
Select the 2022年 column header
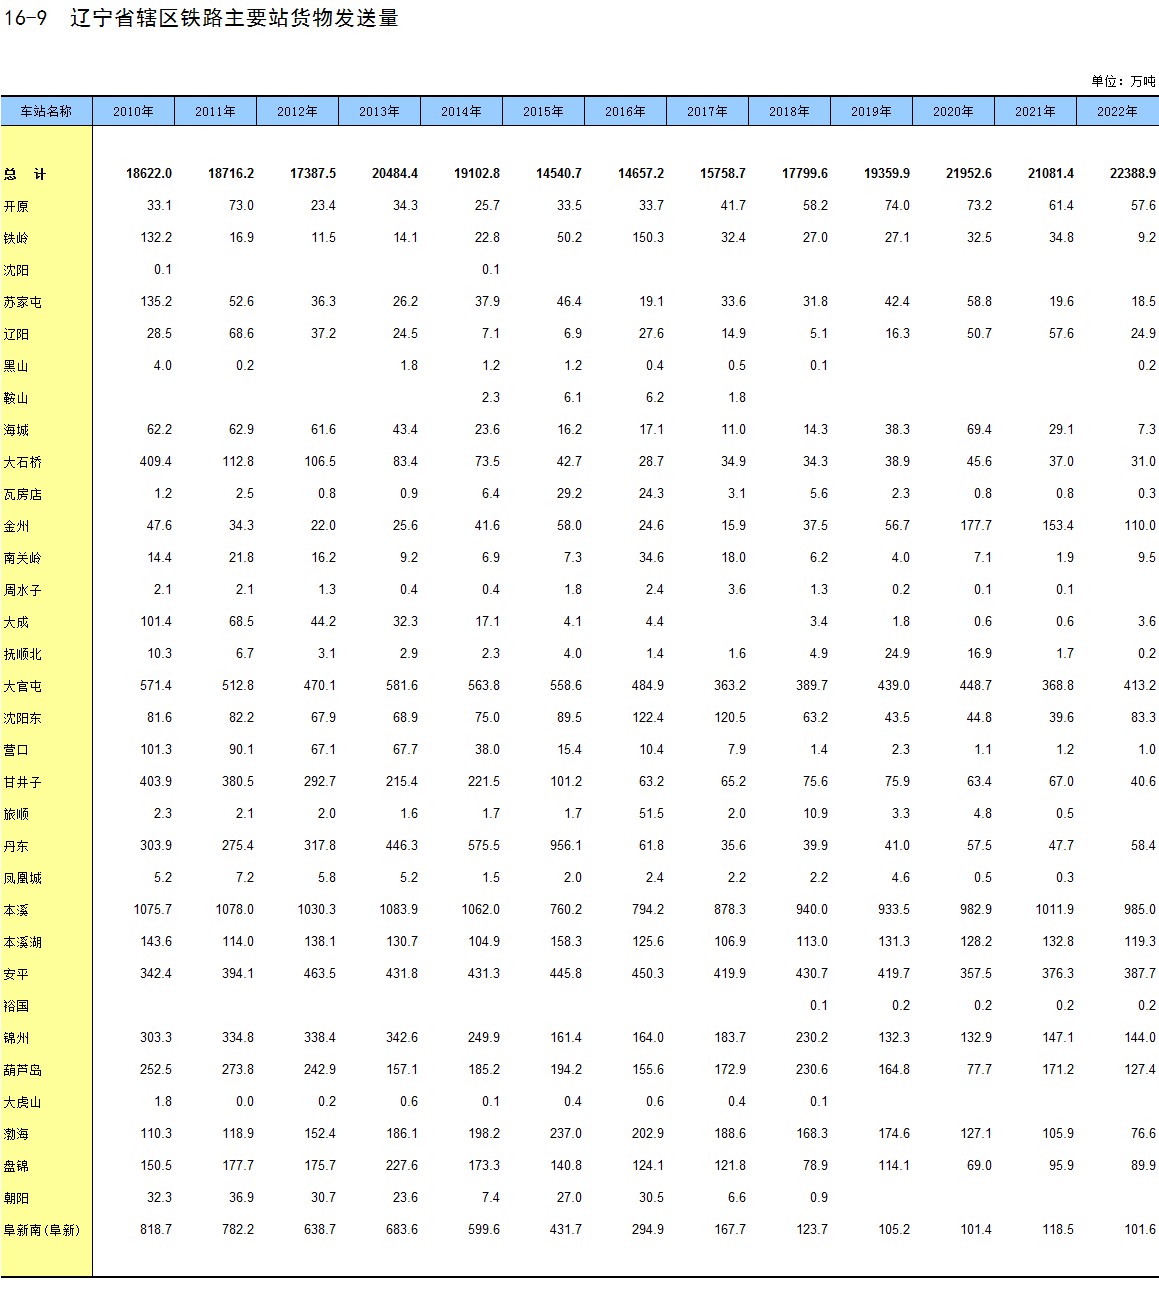coord(1117,111)
